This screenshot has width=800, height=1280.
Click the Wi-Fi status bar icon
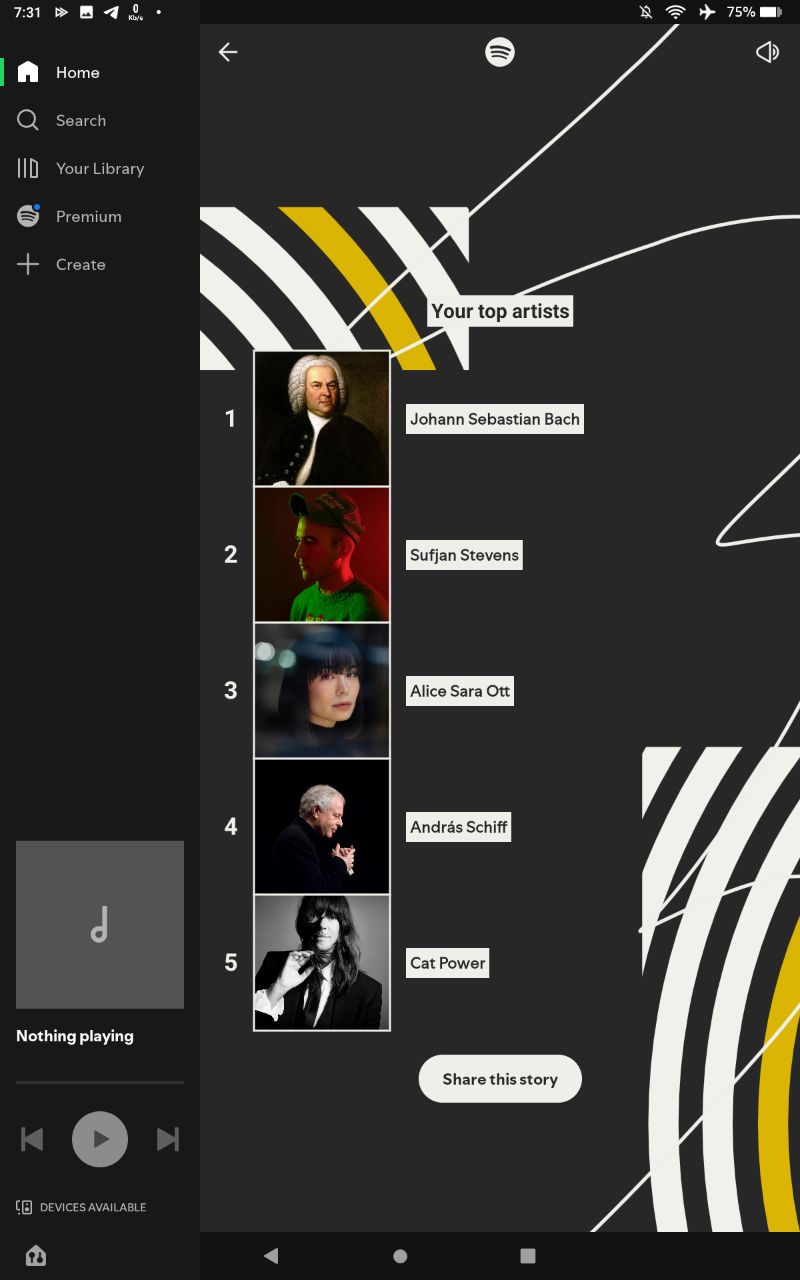[676, 12]
